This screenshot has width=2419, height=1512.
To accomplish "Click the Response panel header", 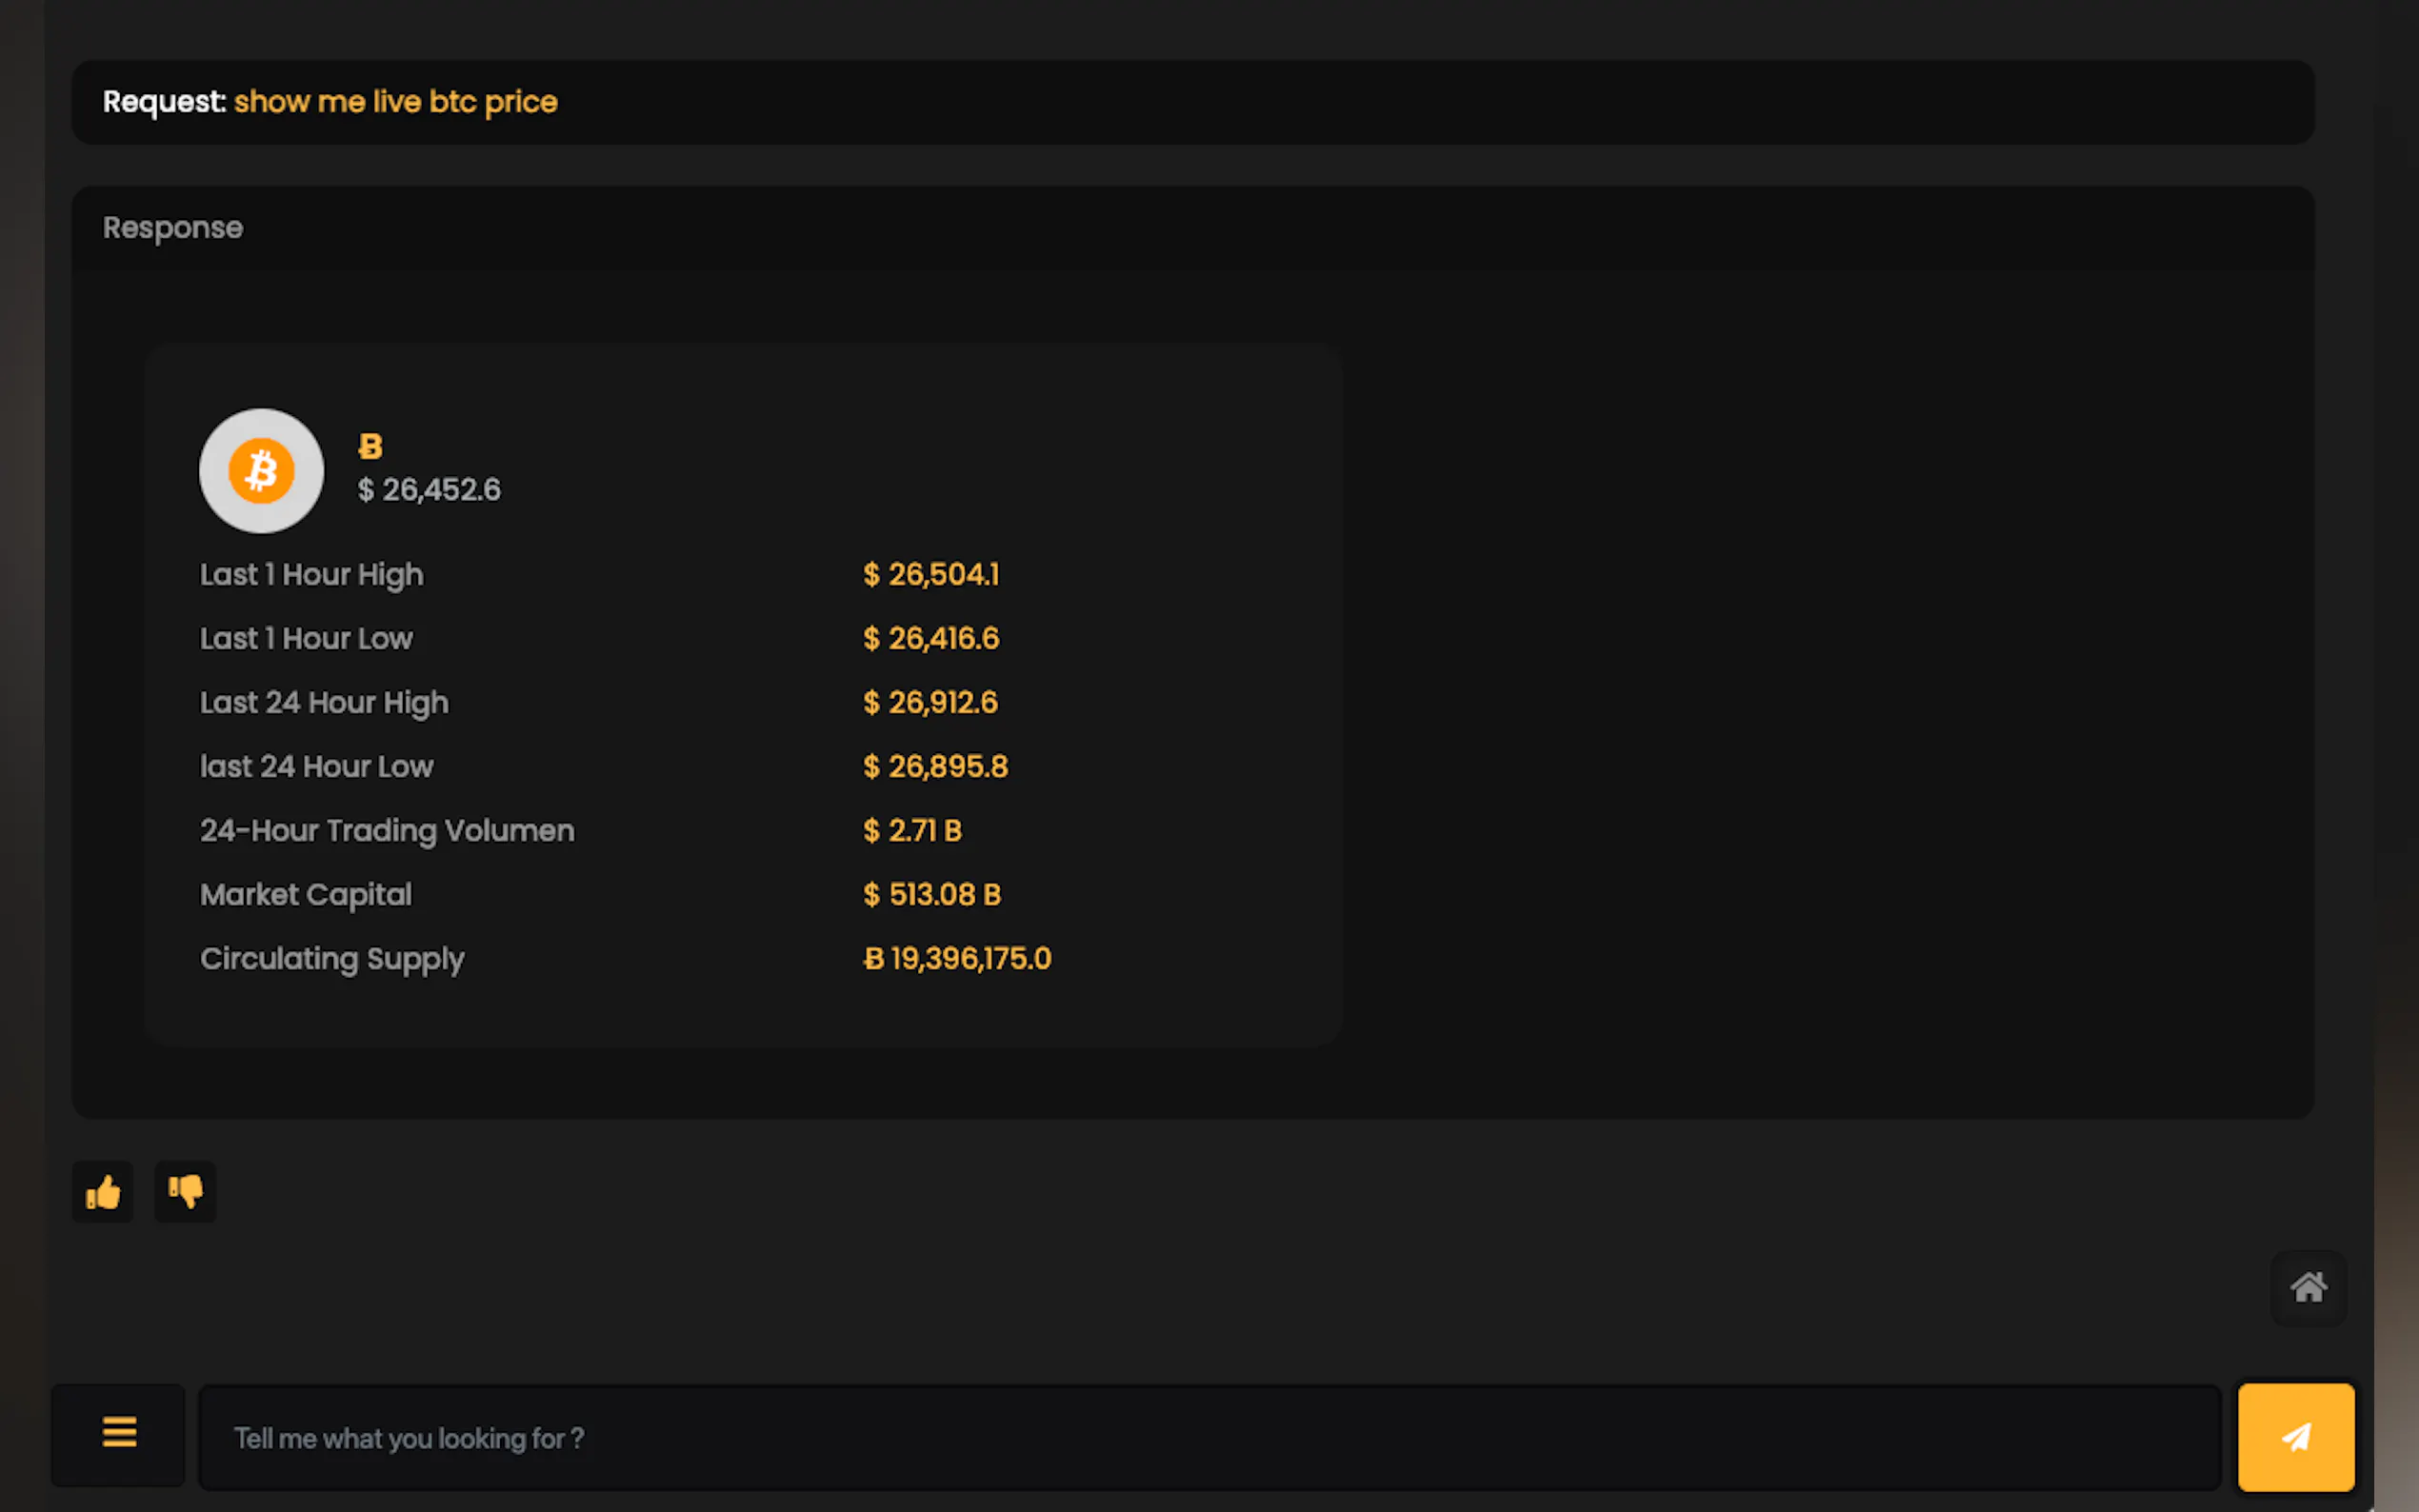I will 173,228.
